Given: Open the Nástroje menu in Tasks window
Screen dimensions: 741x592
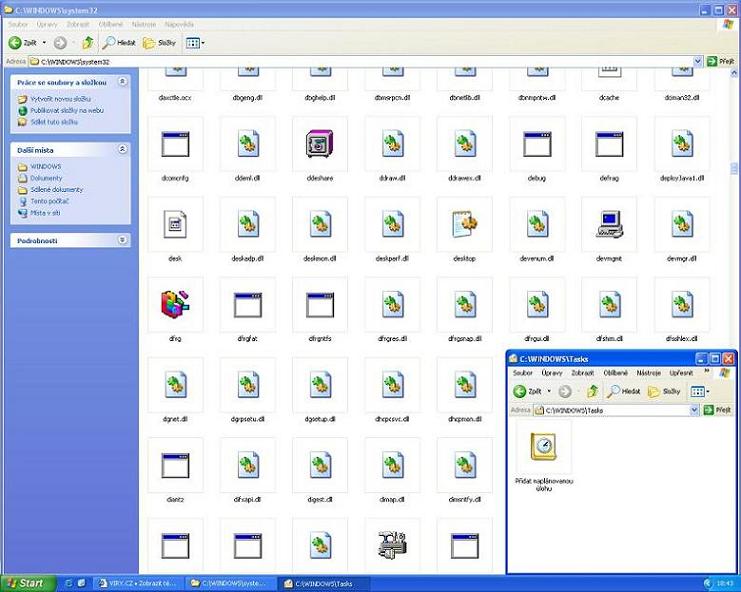Looking at the screenshot, I should point(648,373).
